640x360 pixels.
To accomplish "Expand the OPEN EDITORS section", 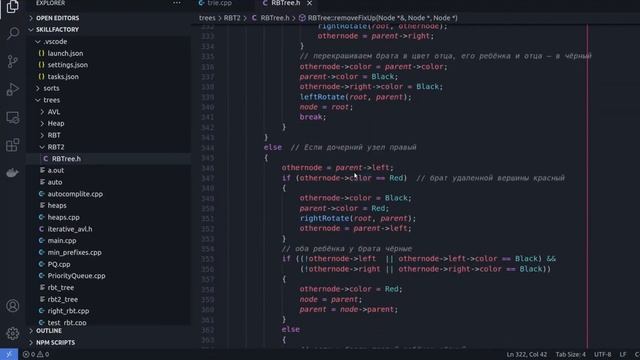I will point(57,18).
